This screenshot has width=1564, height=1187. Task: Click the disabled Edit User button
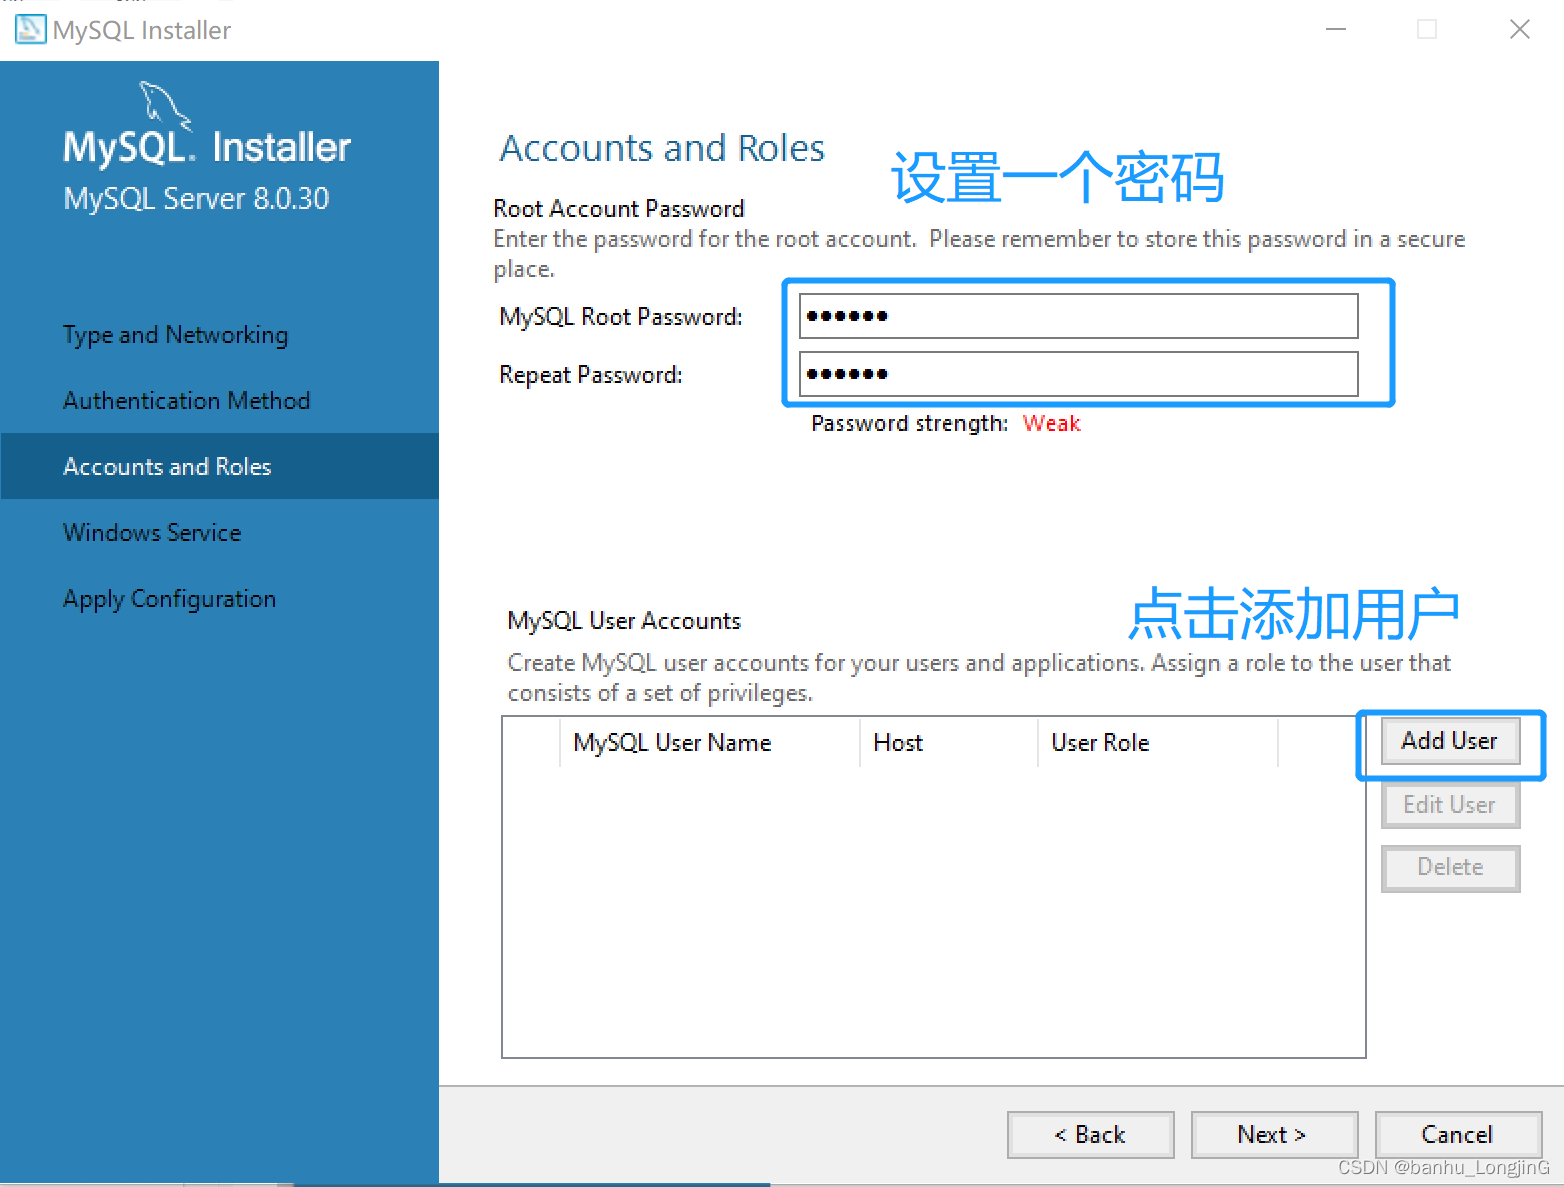click(x=1450, y=805)
